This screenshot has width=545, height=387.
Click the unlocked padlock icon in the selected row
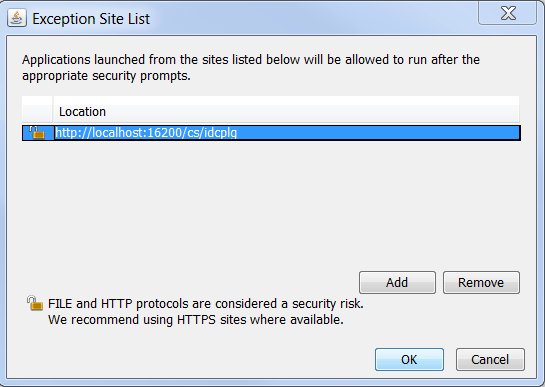pyautogui.click(x=37, y=132)
